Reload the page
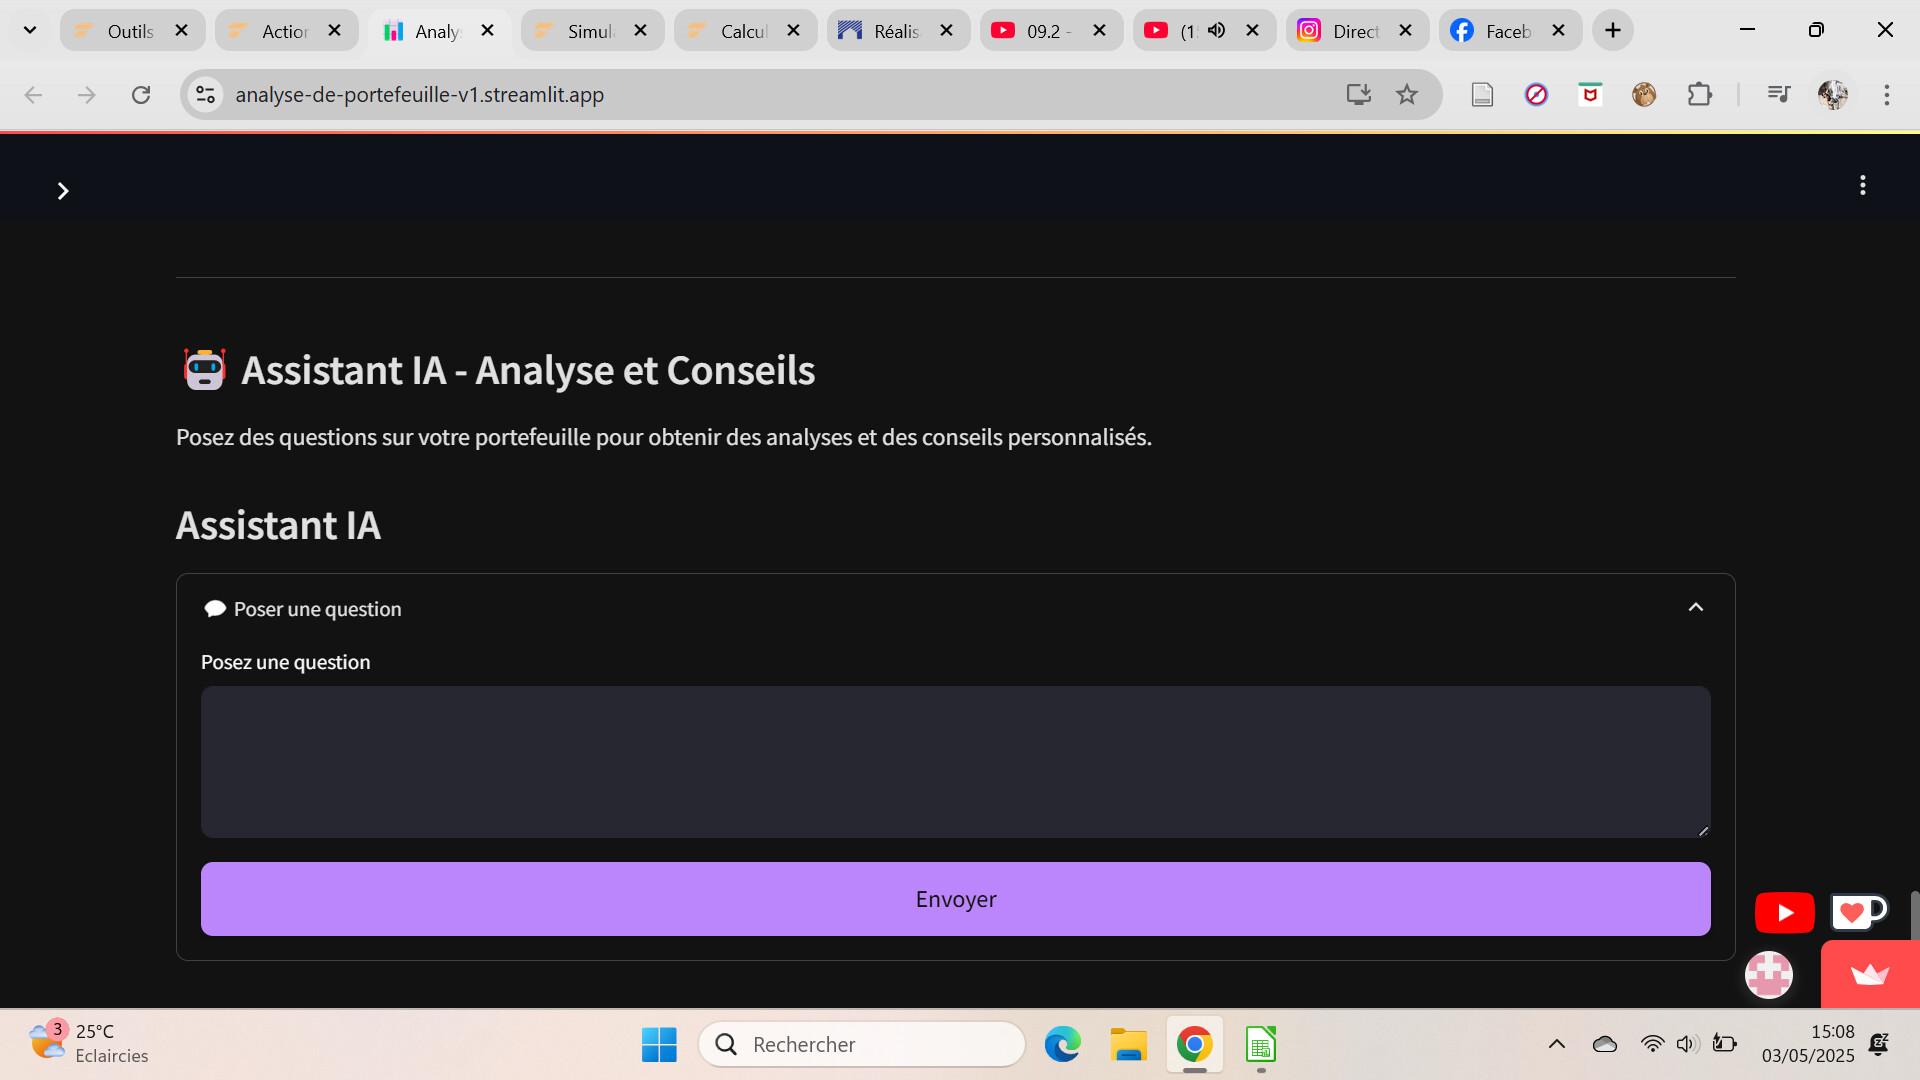This screenshot has height=1080, width=1920. click(141, 95)
